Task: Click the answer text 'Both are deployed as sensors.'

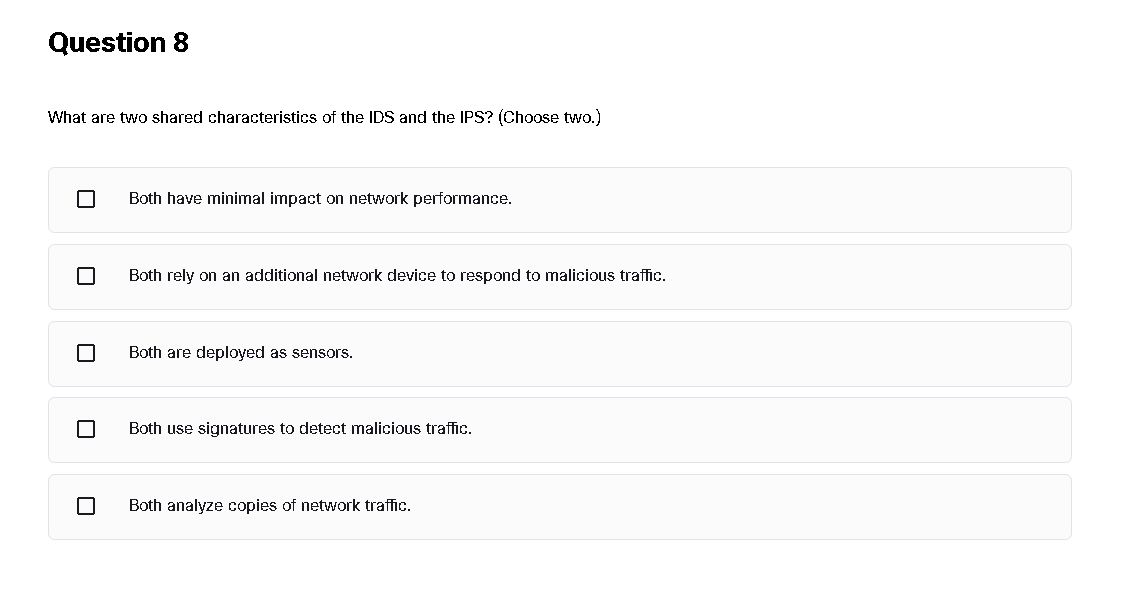Action: click(241, 353)
